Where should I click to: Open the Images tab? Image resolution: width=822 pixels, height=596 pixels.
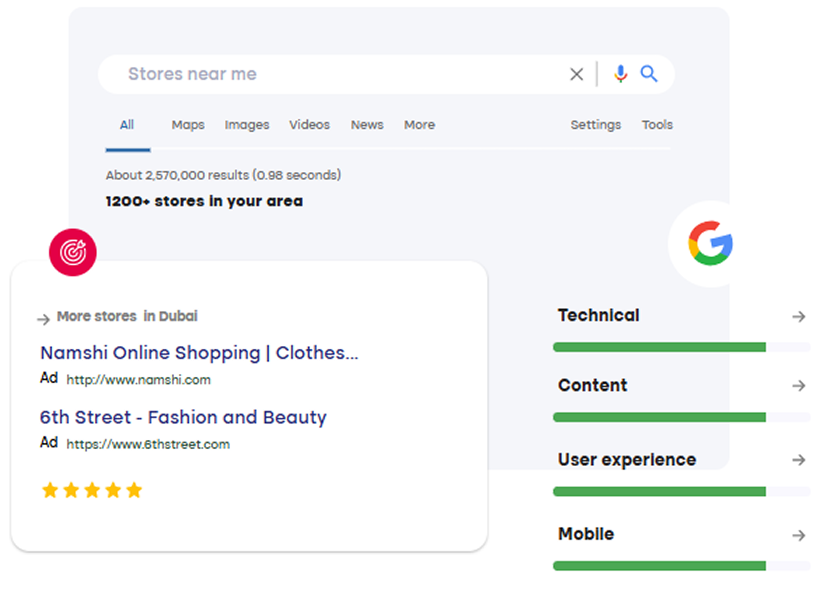click(247, 125)
